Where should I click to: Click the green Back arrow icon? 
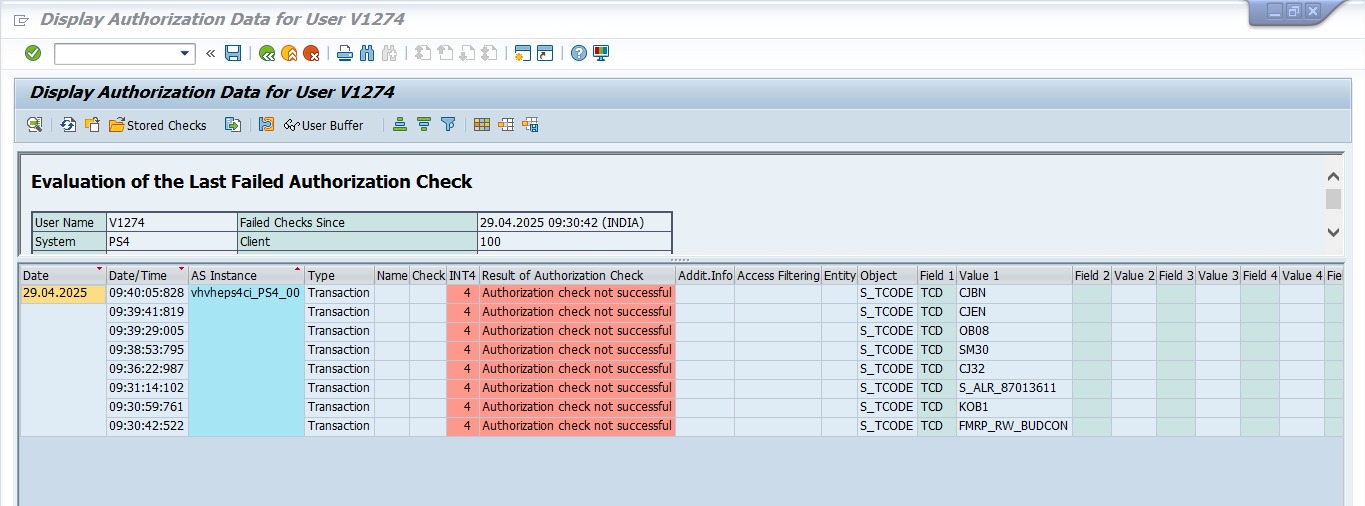266,53
